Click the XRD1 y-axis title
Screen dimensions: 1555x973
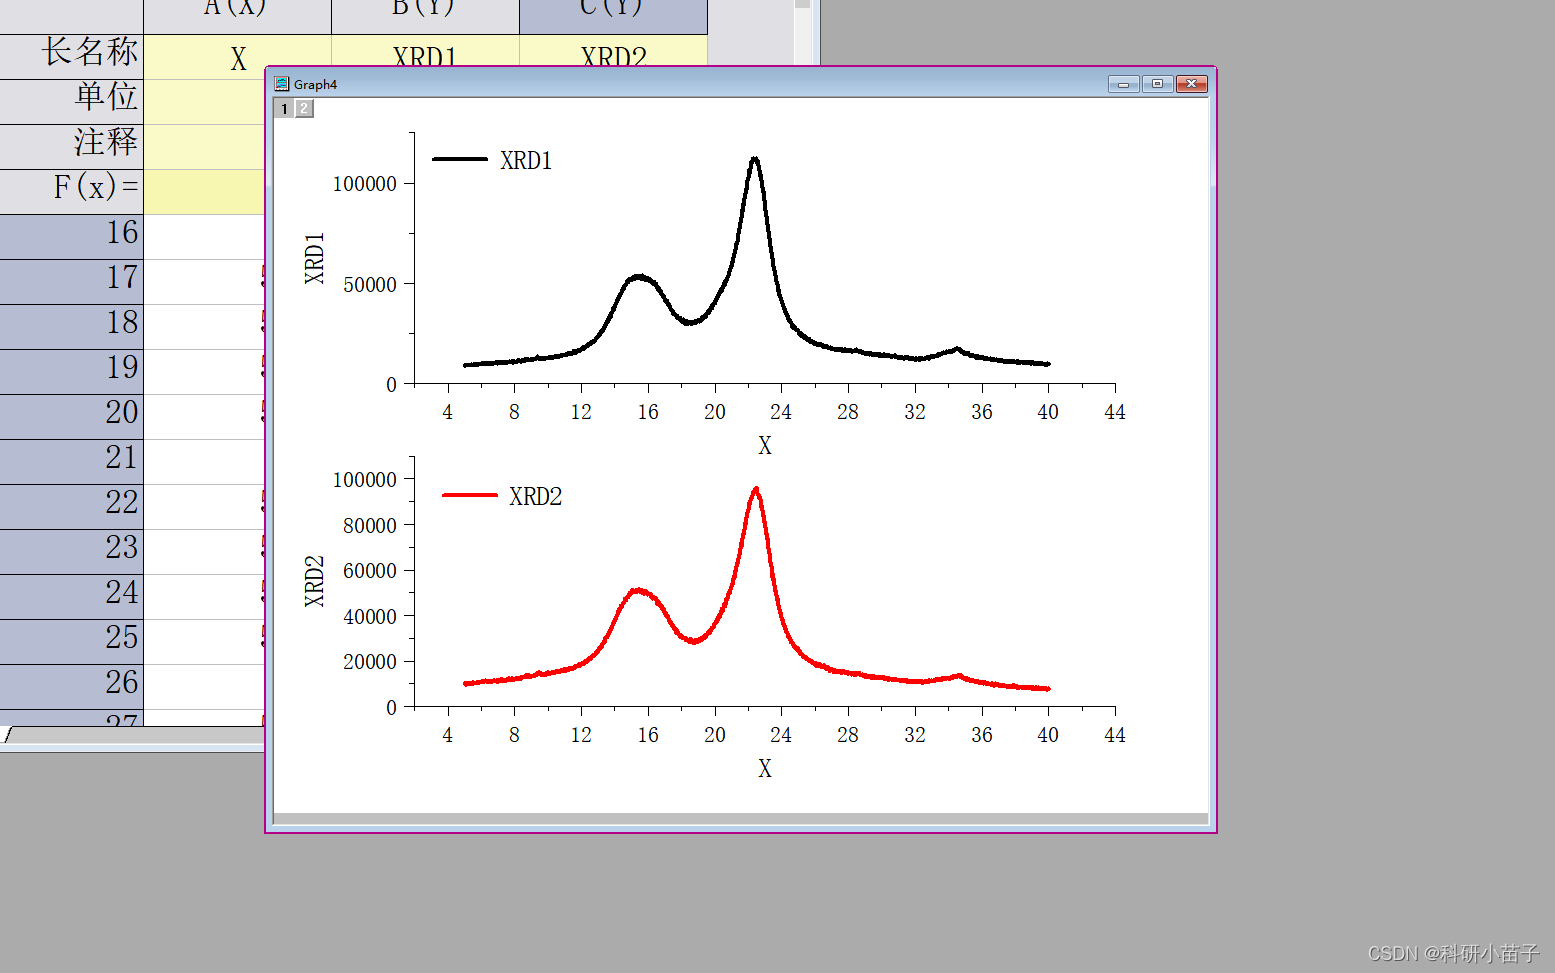[x=314, y=259]
